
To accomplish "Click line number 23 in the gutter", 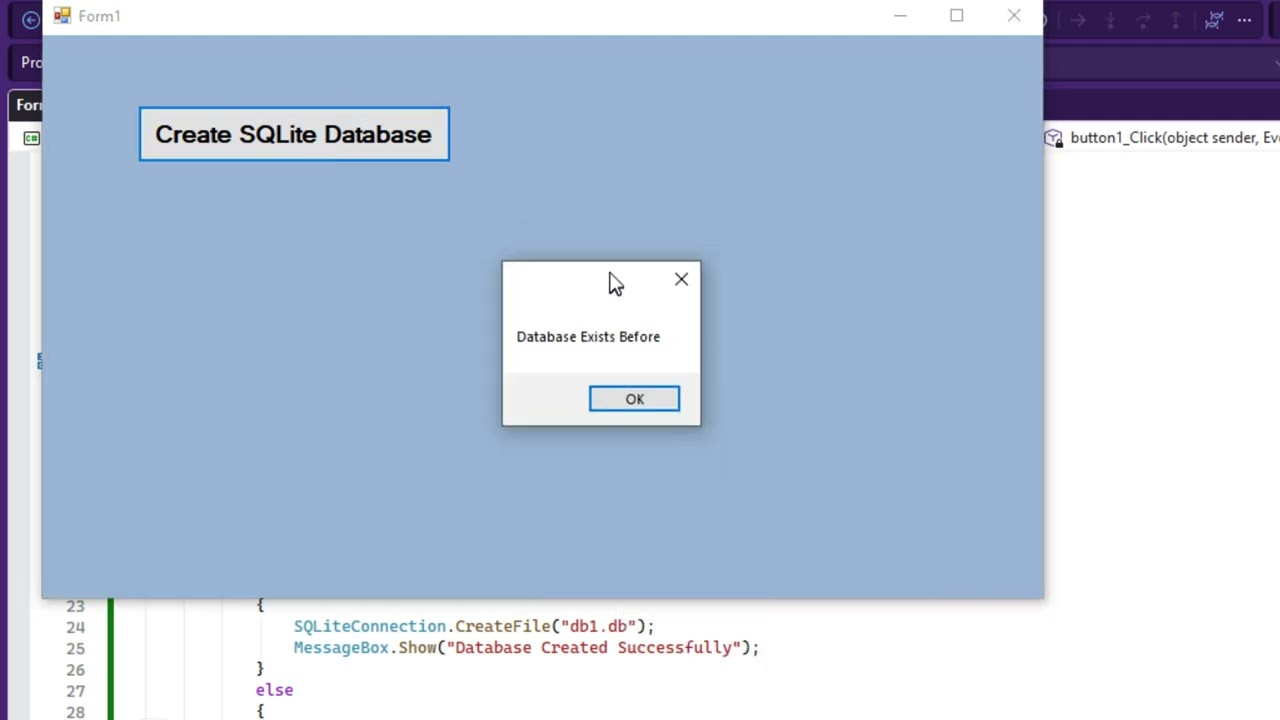I will [75, 606].
